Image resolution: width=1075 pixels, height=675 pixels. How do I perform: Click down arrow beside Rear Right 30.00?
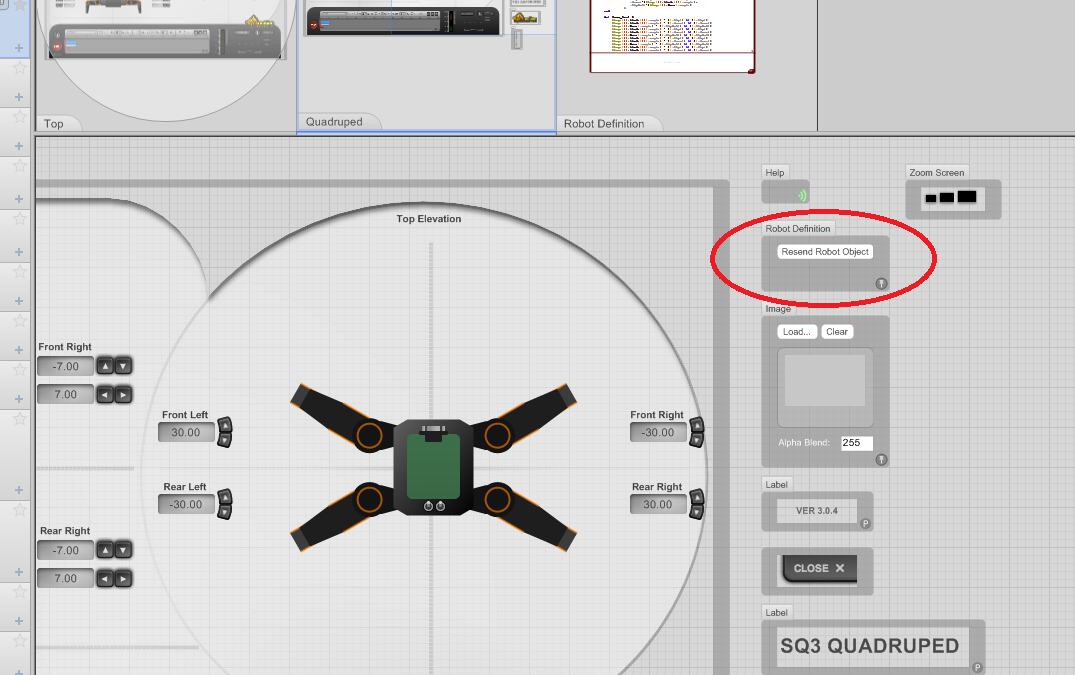click(x=697, y=512)
